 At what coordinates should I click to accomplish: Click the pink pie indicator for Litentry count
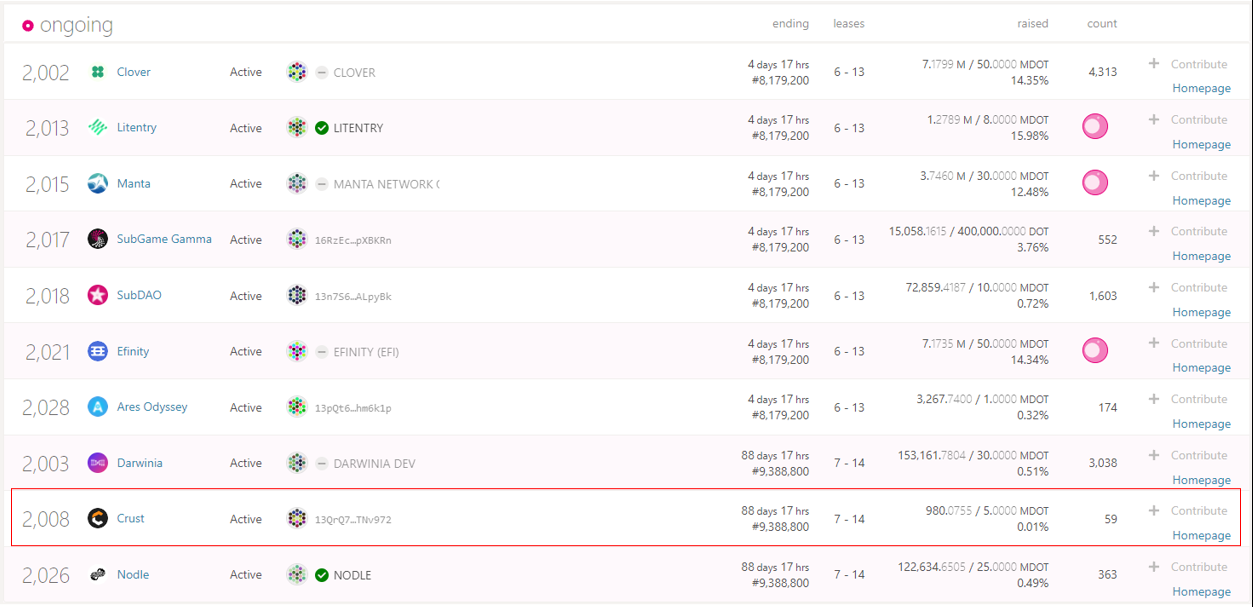click(1095, 127)
